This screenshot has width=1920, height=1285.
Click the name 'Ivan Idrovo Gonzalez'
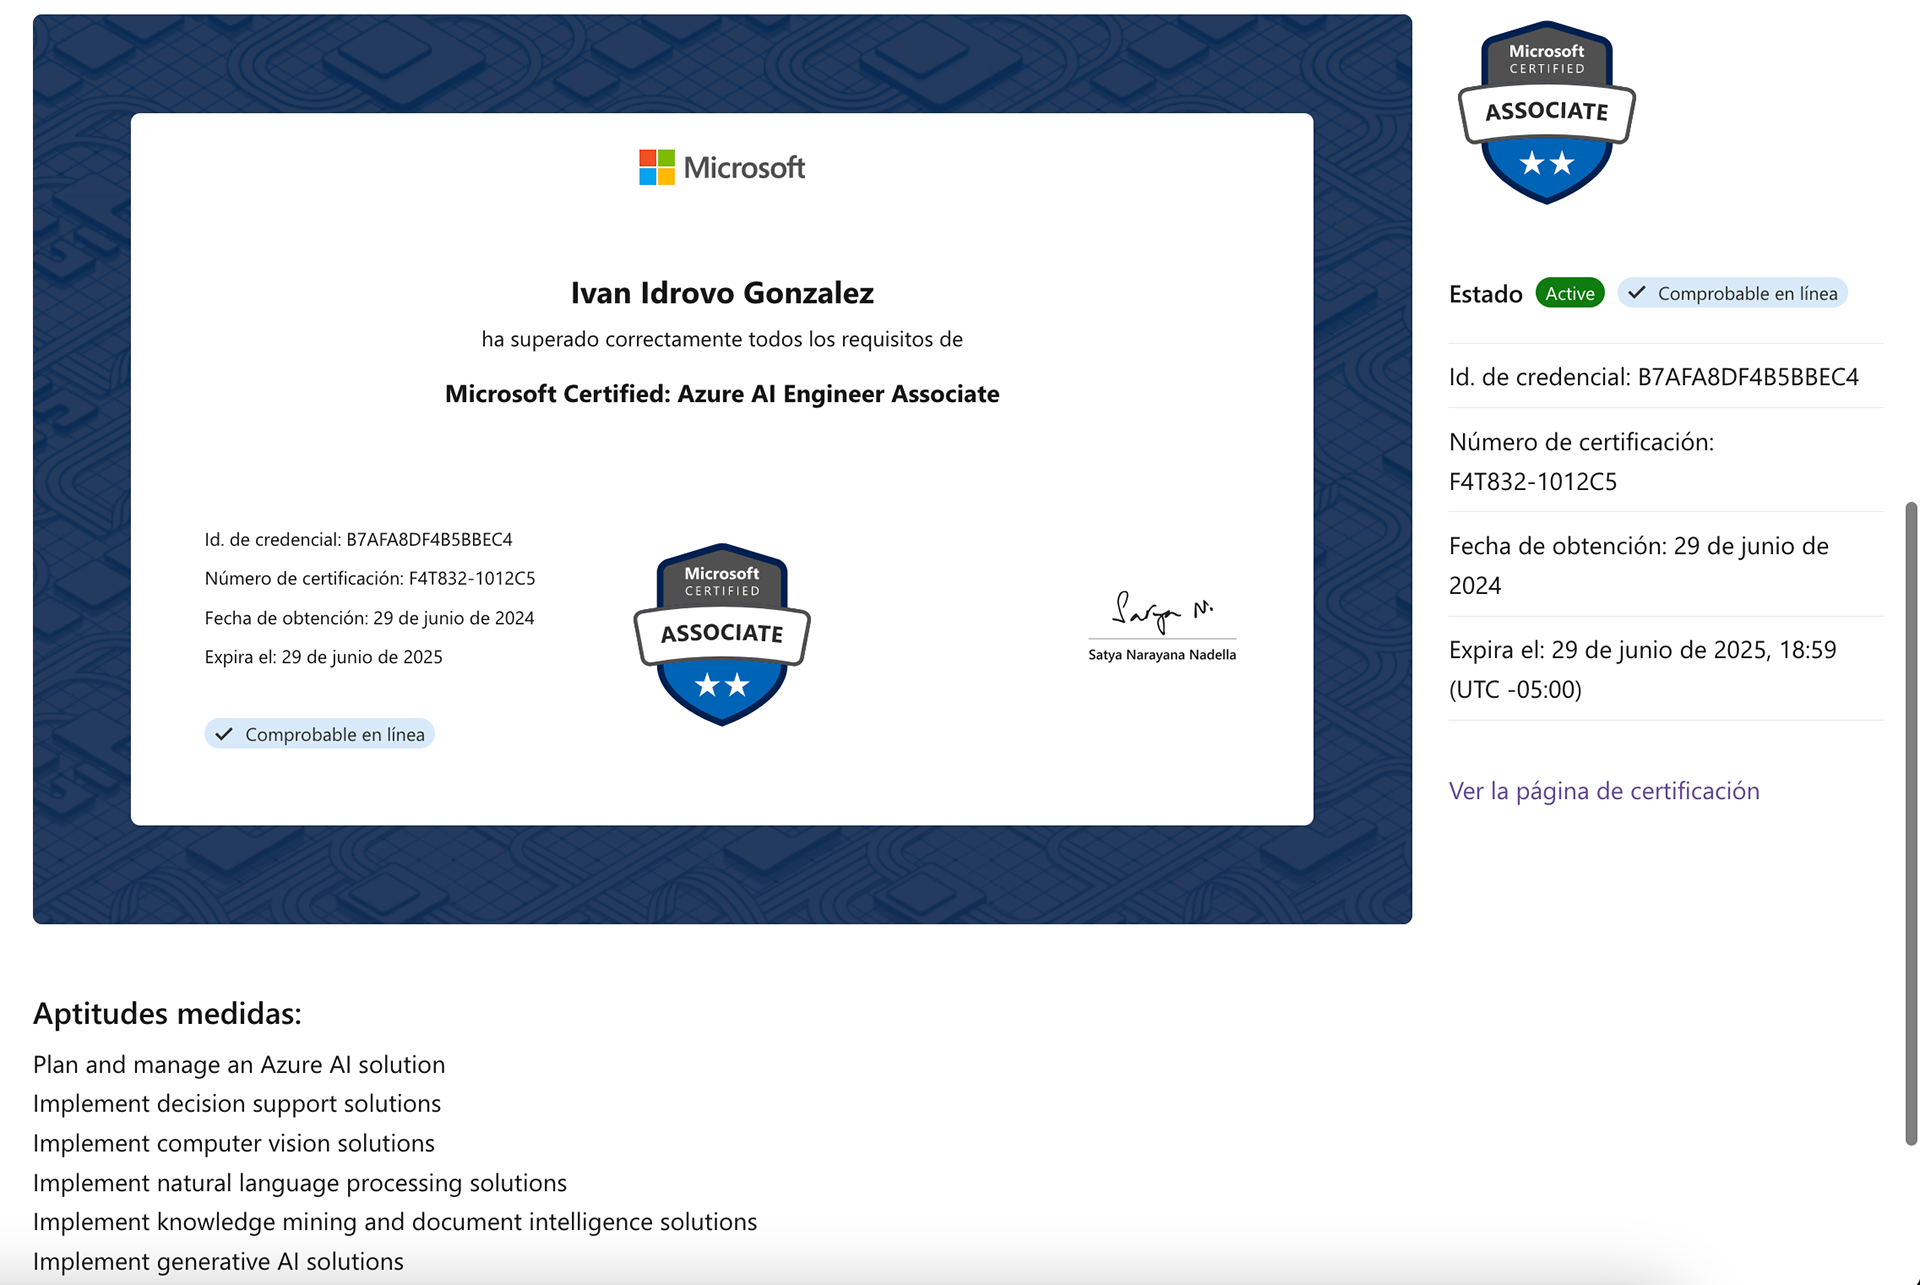point(722,292)
